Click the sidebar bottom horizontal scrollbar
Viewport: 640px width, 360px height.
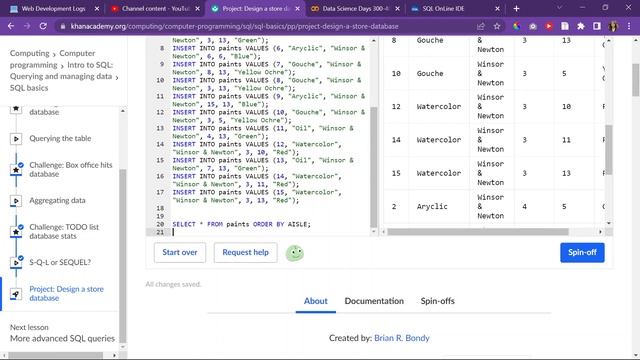click(56, 356)
